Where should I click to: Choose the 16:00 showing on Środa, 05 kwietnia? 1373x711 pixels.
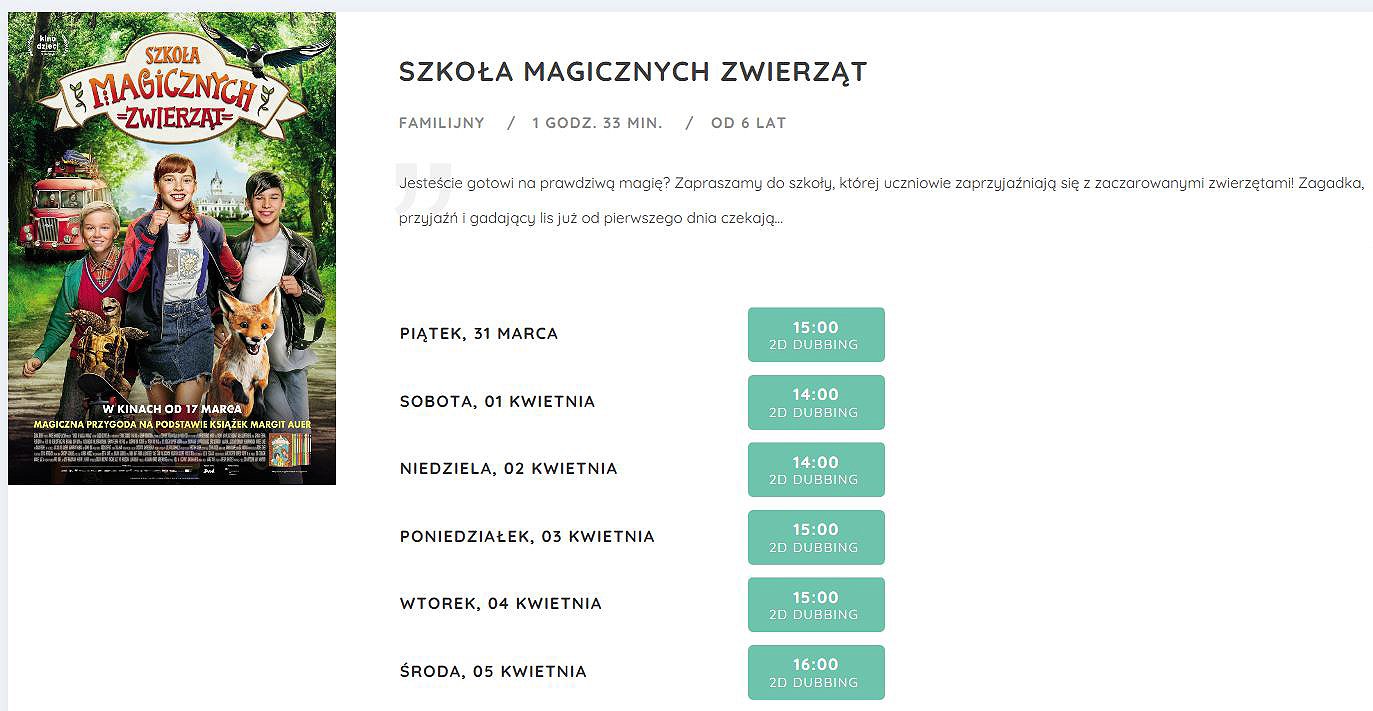click(x=816, y=672)
